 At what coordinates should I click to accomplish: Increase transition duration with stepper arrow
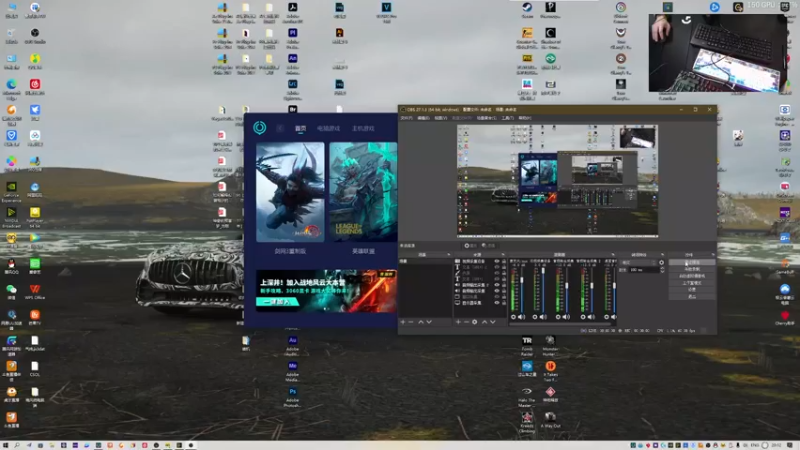662,268
